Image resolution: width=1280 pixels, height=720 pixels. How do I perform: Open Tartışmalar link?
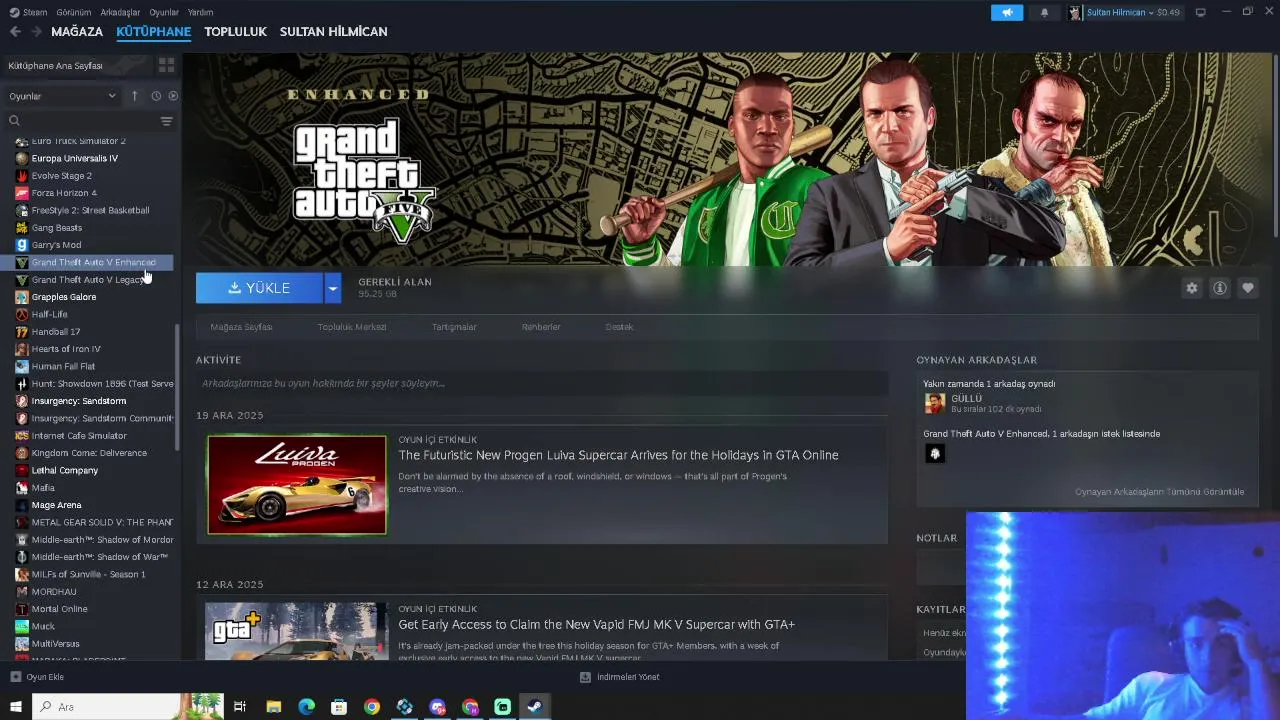click(454, 327)
